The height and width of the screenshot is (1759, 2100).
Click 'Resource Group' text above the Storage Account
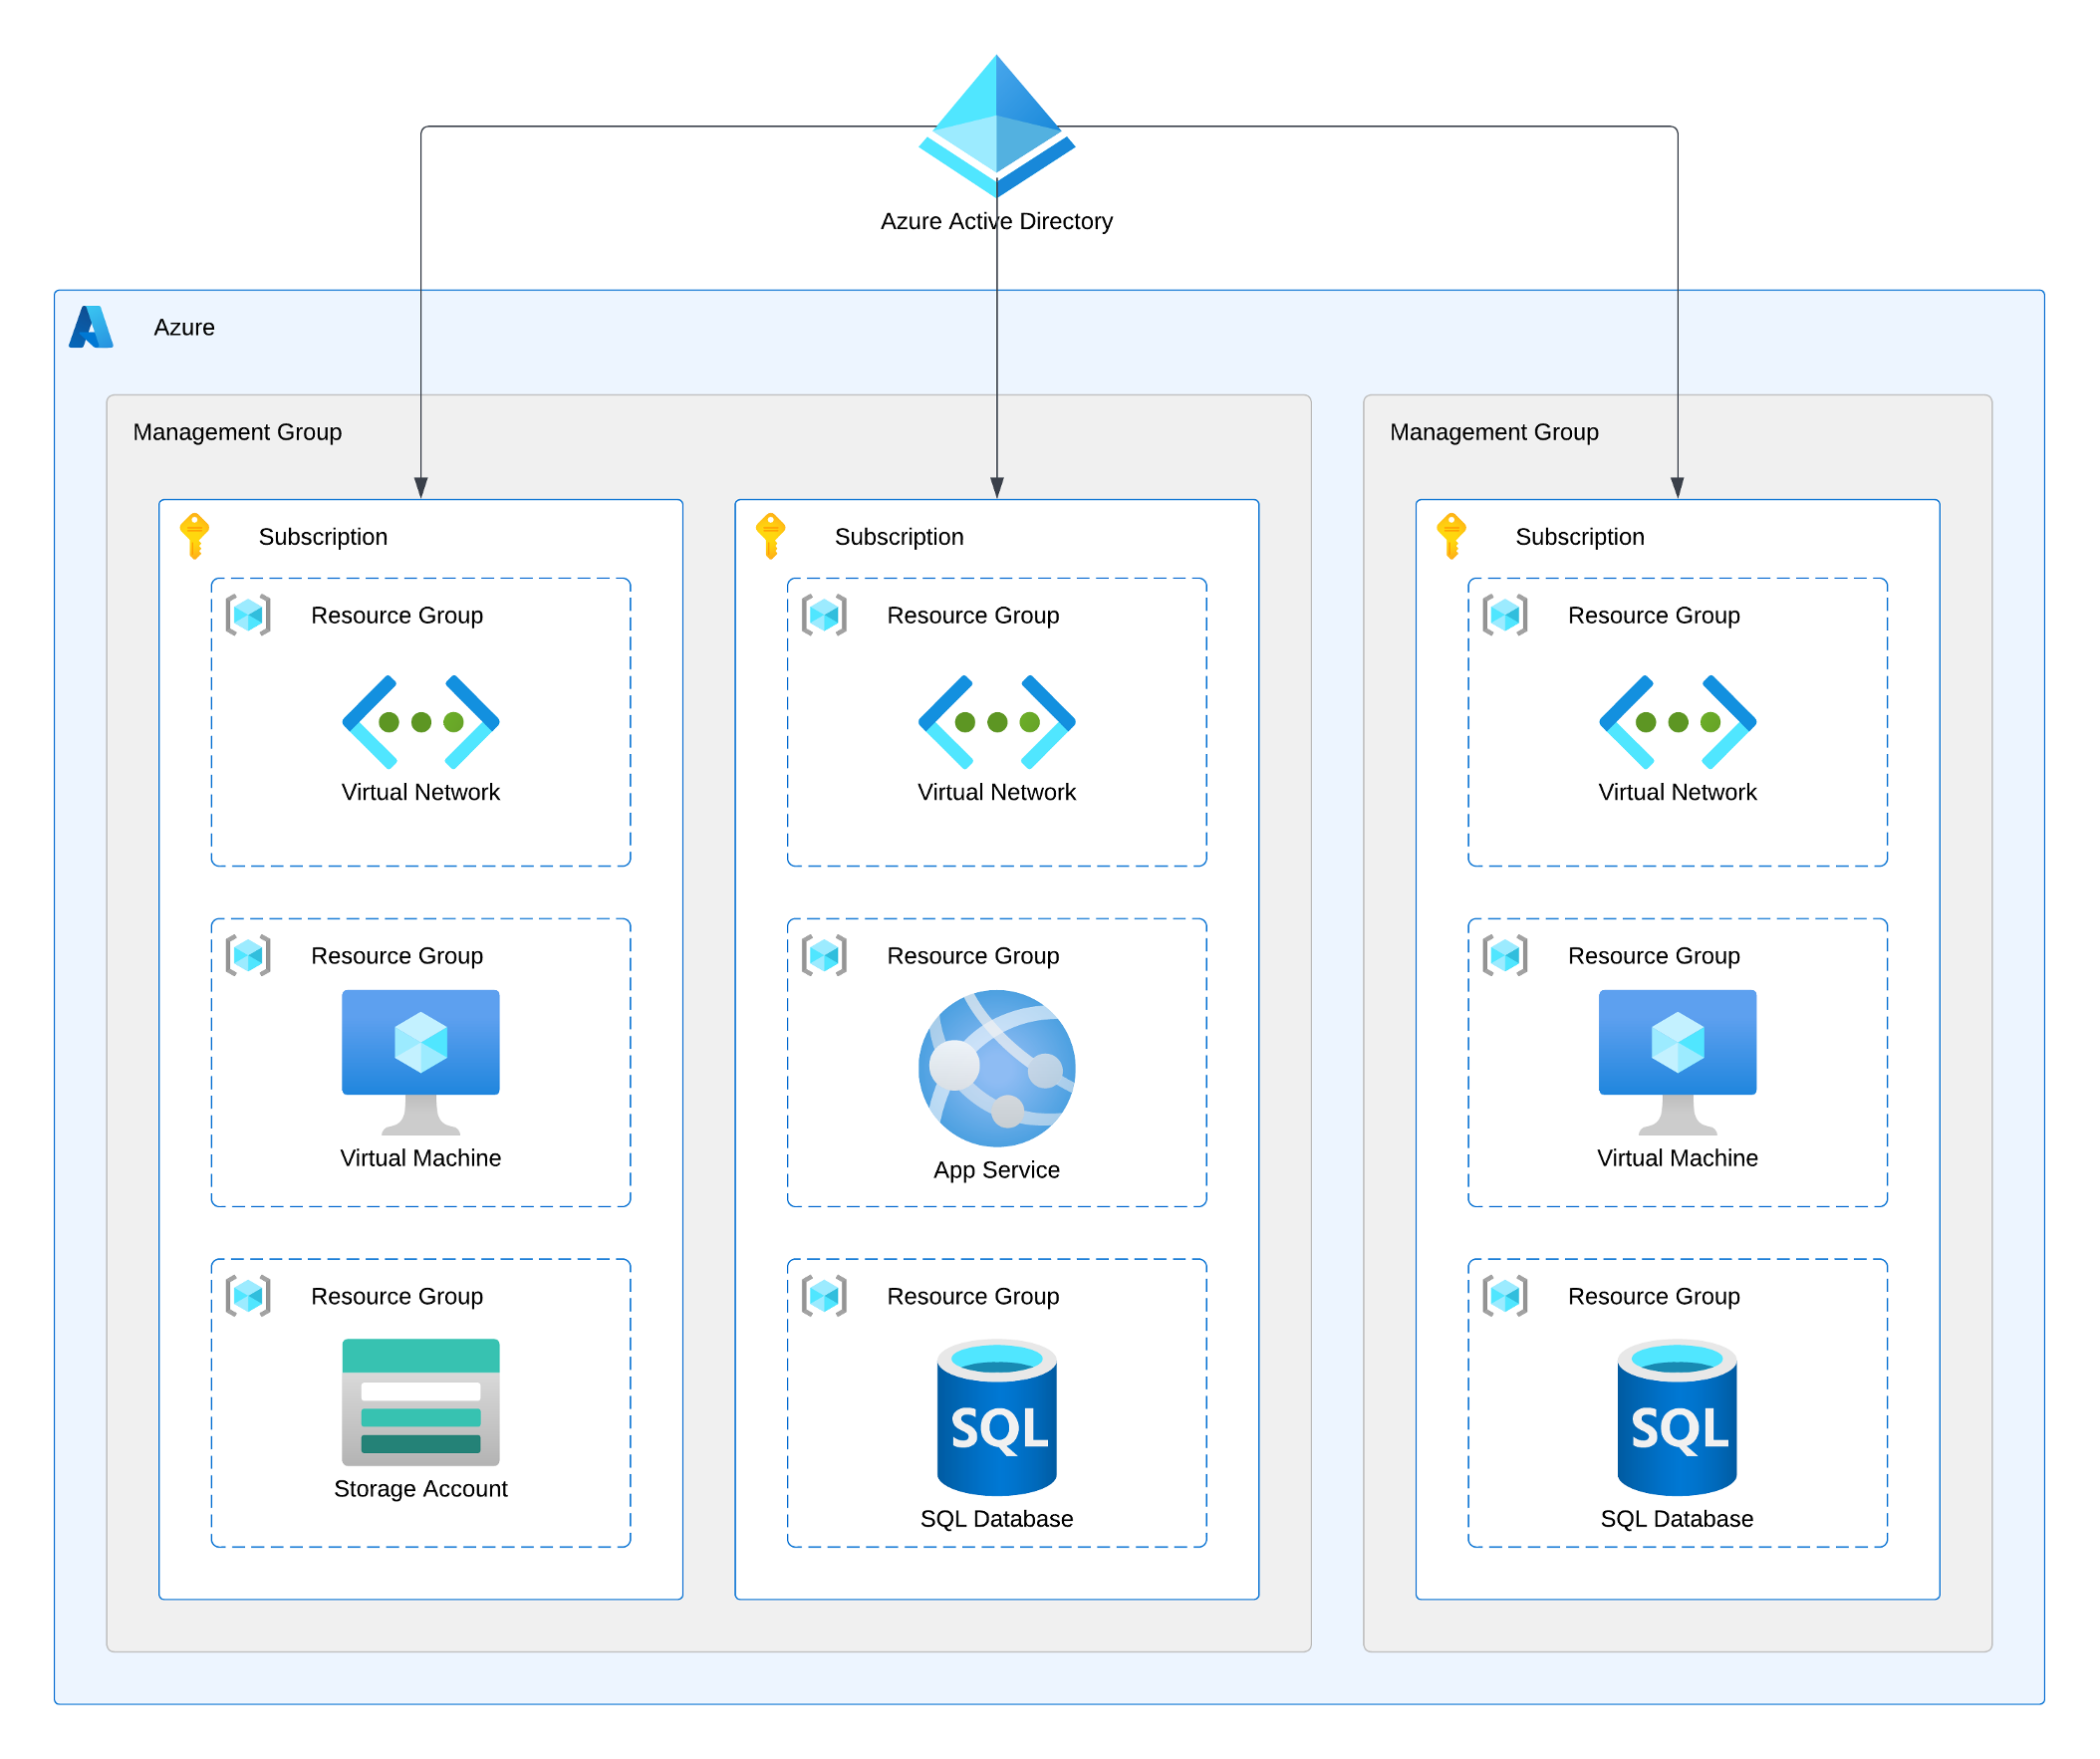[397, 1296]
